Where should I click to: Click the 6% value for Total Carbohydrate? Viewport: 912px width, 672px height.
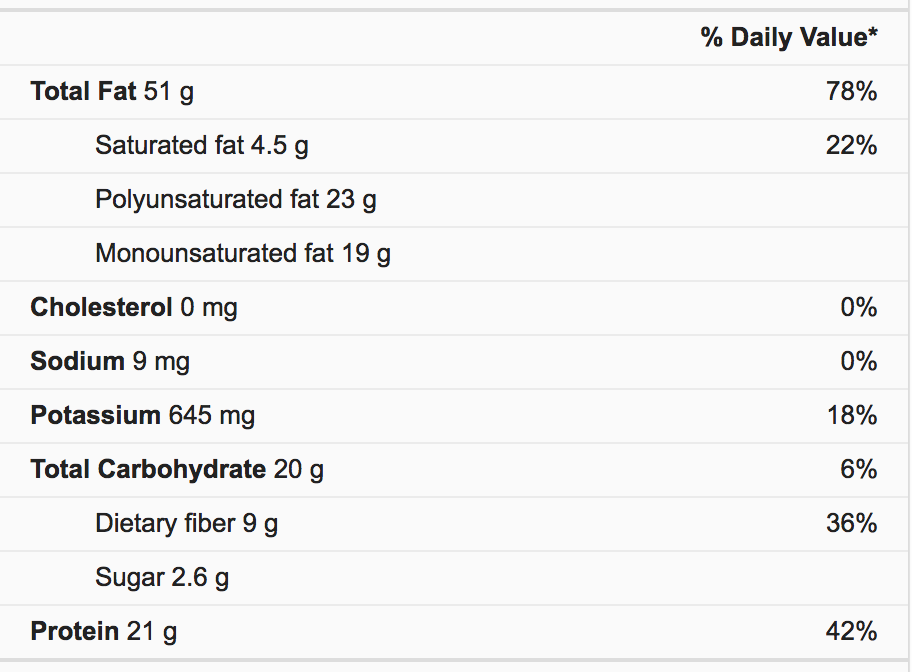858,470
